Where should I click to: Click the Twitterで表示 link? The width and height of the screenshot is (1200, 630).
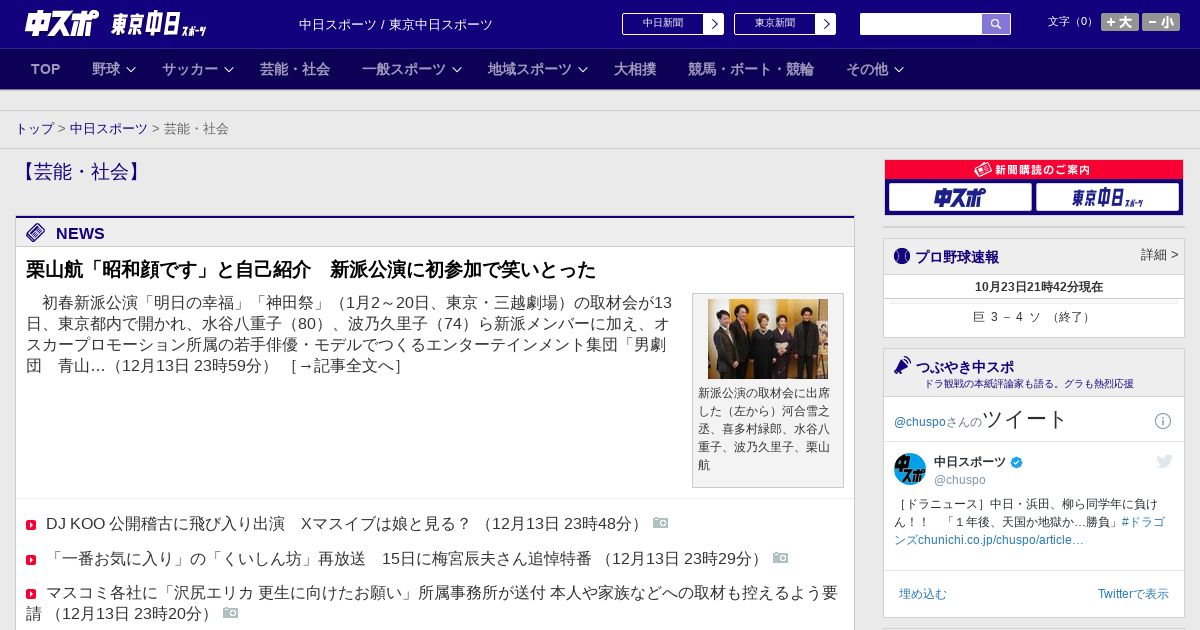point(1133,594)
